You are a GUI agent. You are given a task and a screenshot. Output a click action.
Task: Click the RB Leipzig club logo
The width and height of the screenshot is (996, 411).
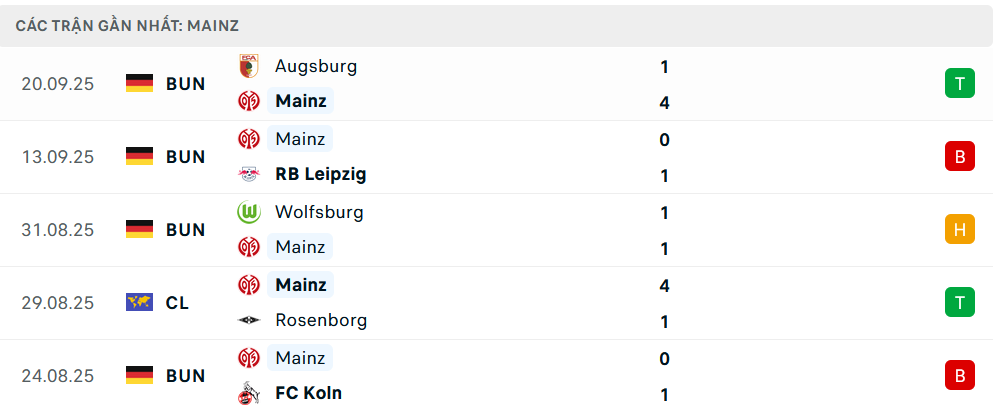248,174
